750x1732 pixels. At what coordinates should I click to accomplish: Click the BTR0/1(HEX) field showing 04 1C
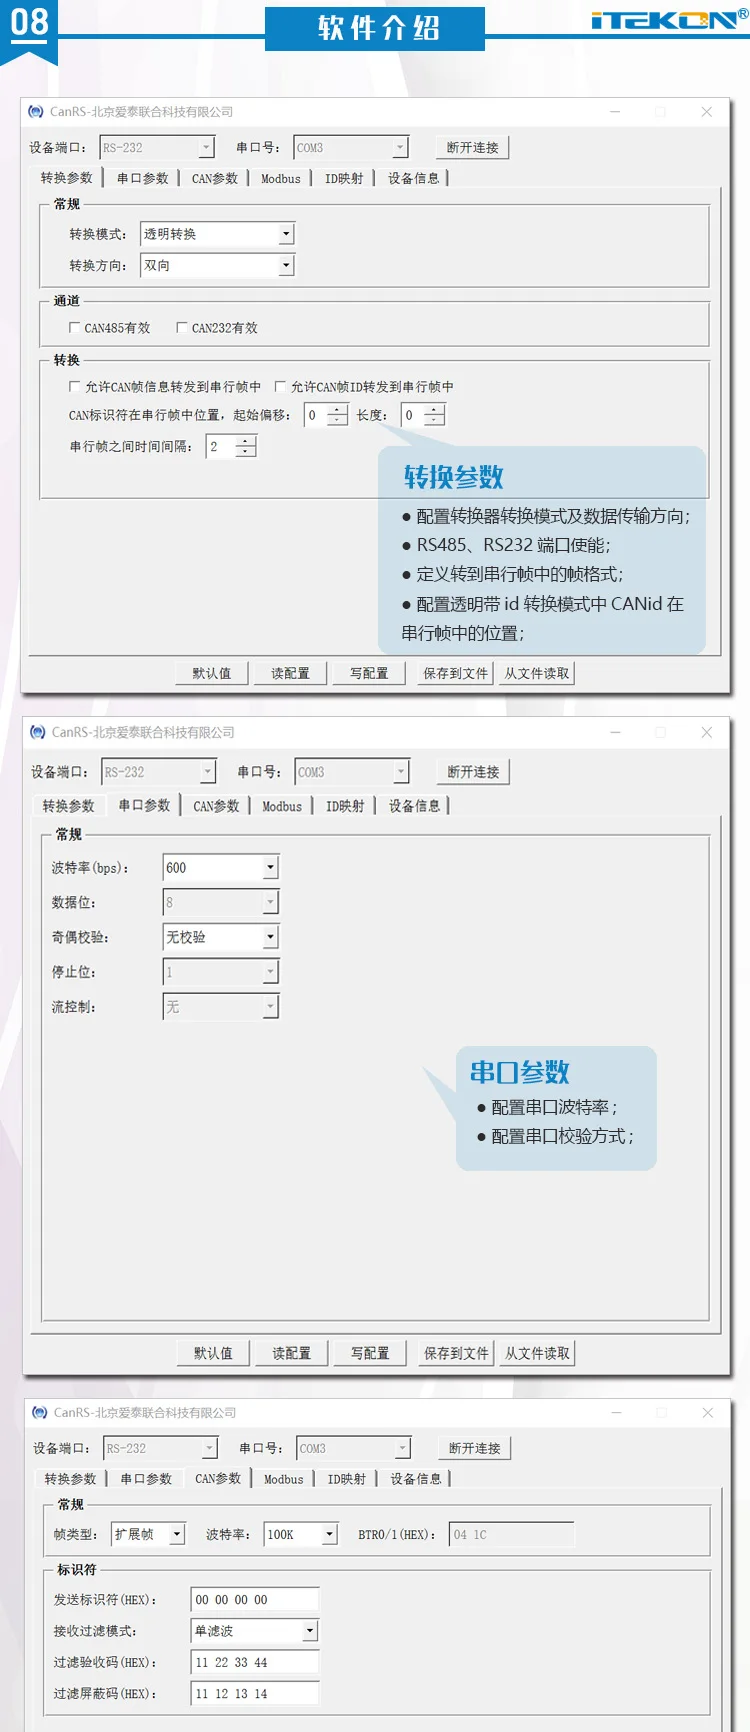click(x=512, y=1534)
